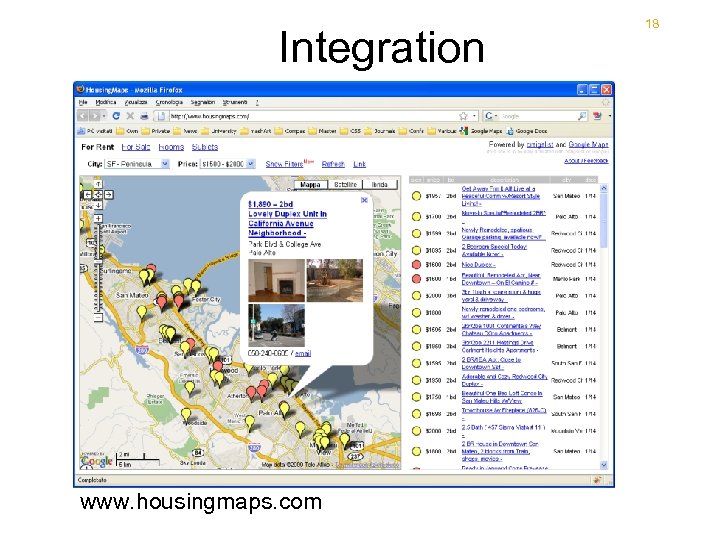Click the page icon beside the URL
The width and height of the screenshot is (720, 540).
161,116
